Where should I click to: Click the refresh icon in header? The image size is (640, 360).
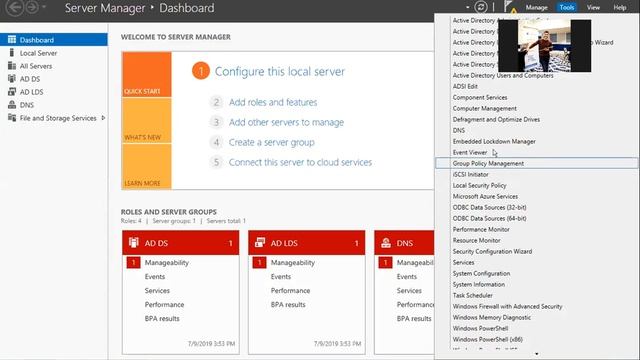coord(481,7)
